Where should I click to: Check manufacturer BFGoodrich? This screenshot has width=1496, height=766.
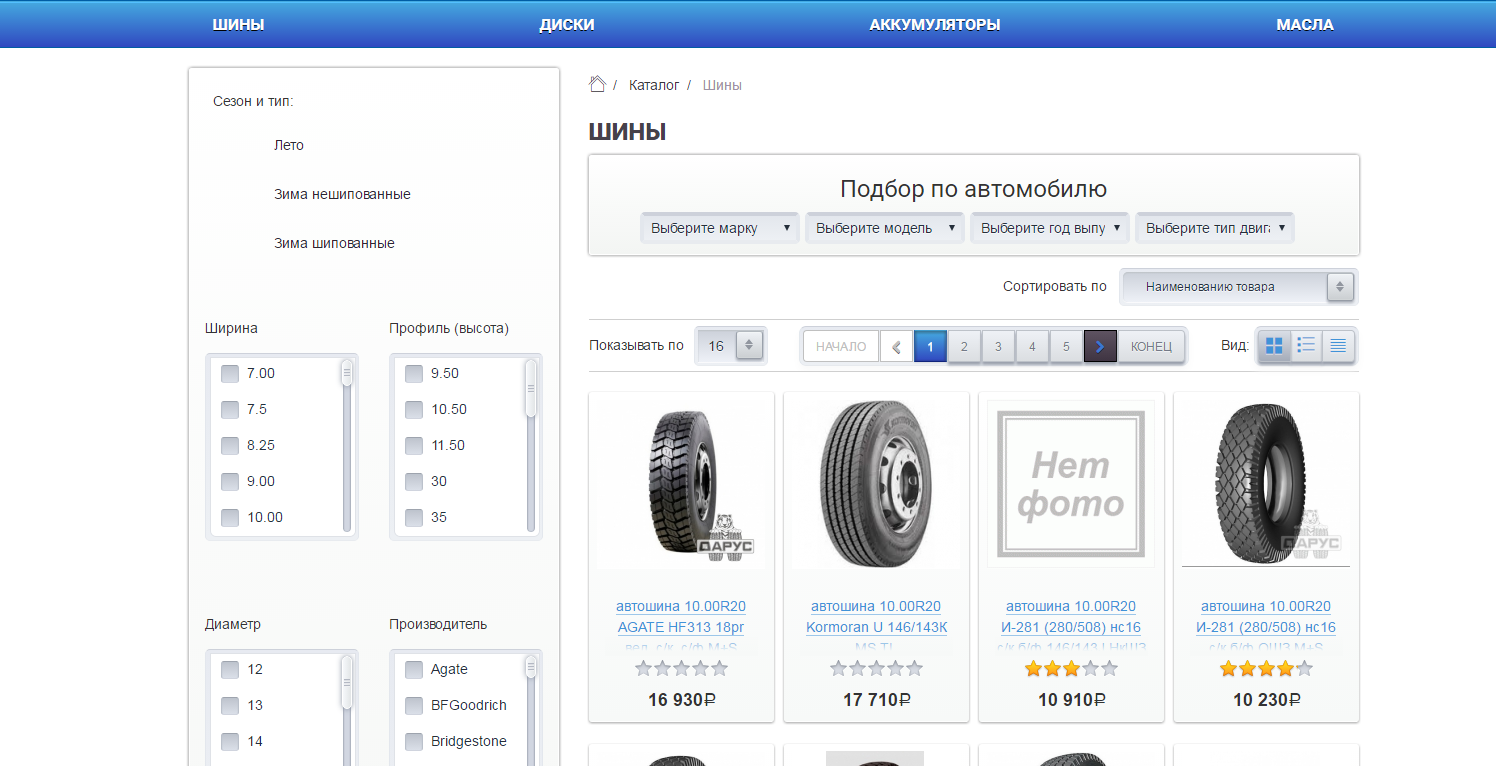pyautogui.click(x=414, y=705)
